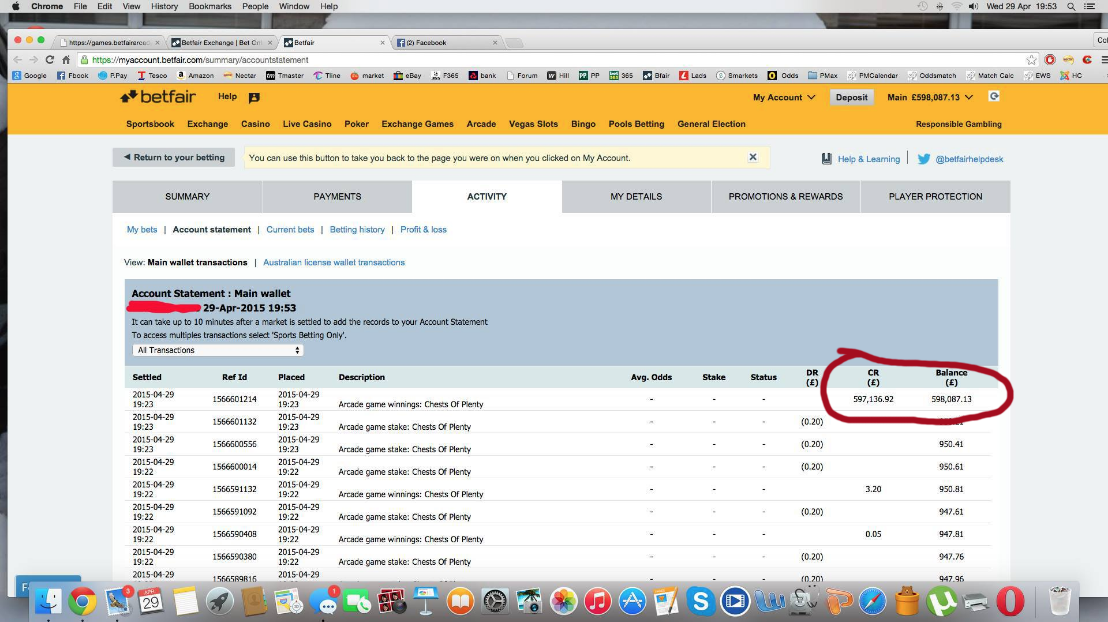The height and width of the screenshot is (622, 1108).
Task: Switch to the Facebook browser tab
Action: coord(446,42)
